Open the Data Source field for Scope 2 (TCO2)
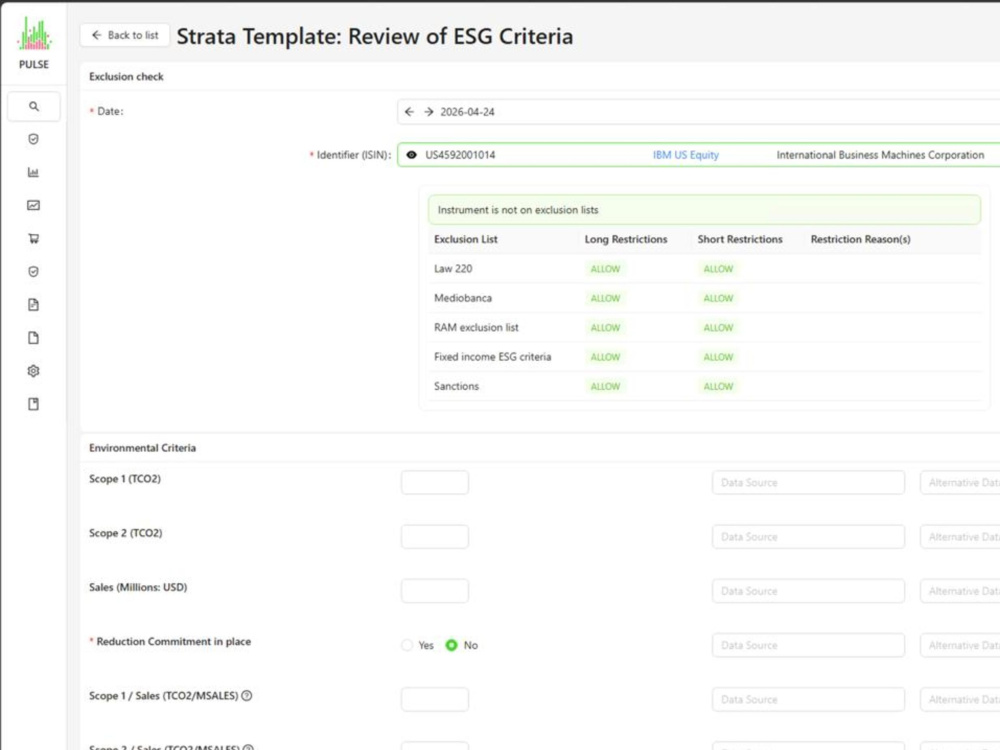Viewport: 1000px width, 750px height. pos(808,537)
